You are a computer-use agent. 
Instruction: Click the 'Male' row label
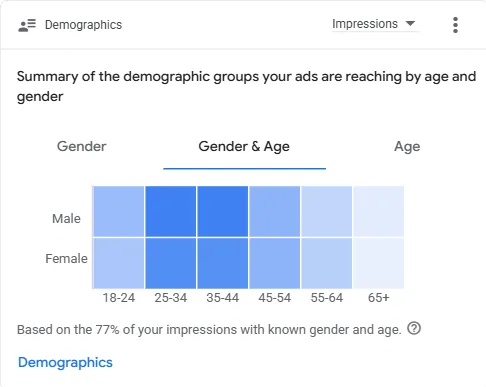66,219
